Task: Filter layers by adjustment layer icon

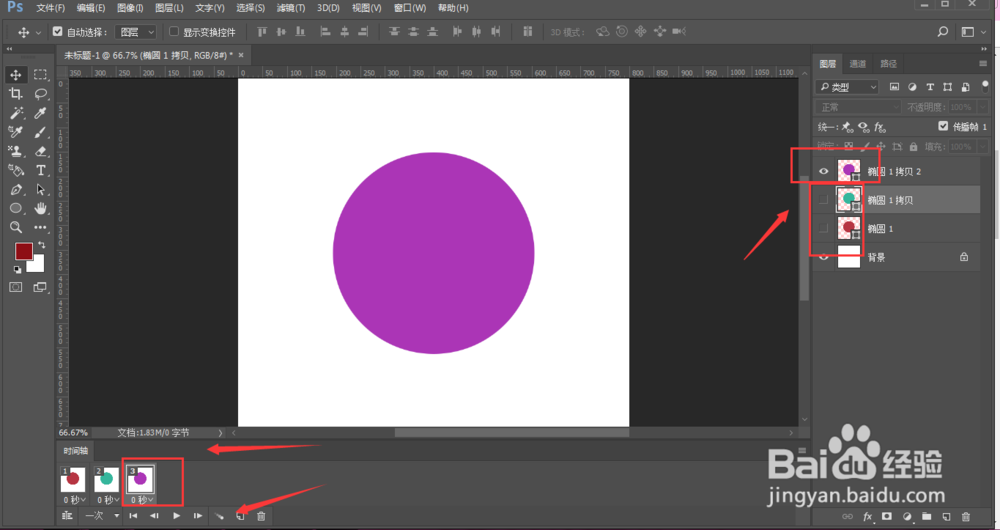Action: tap(912, 87)
